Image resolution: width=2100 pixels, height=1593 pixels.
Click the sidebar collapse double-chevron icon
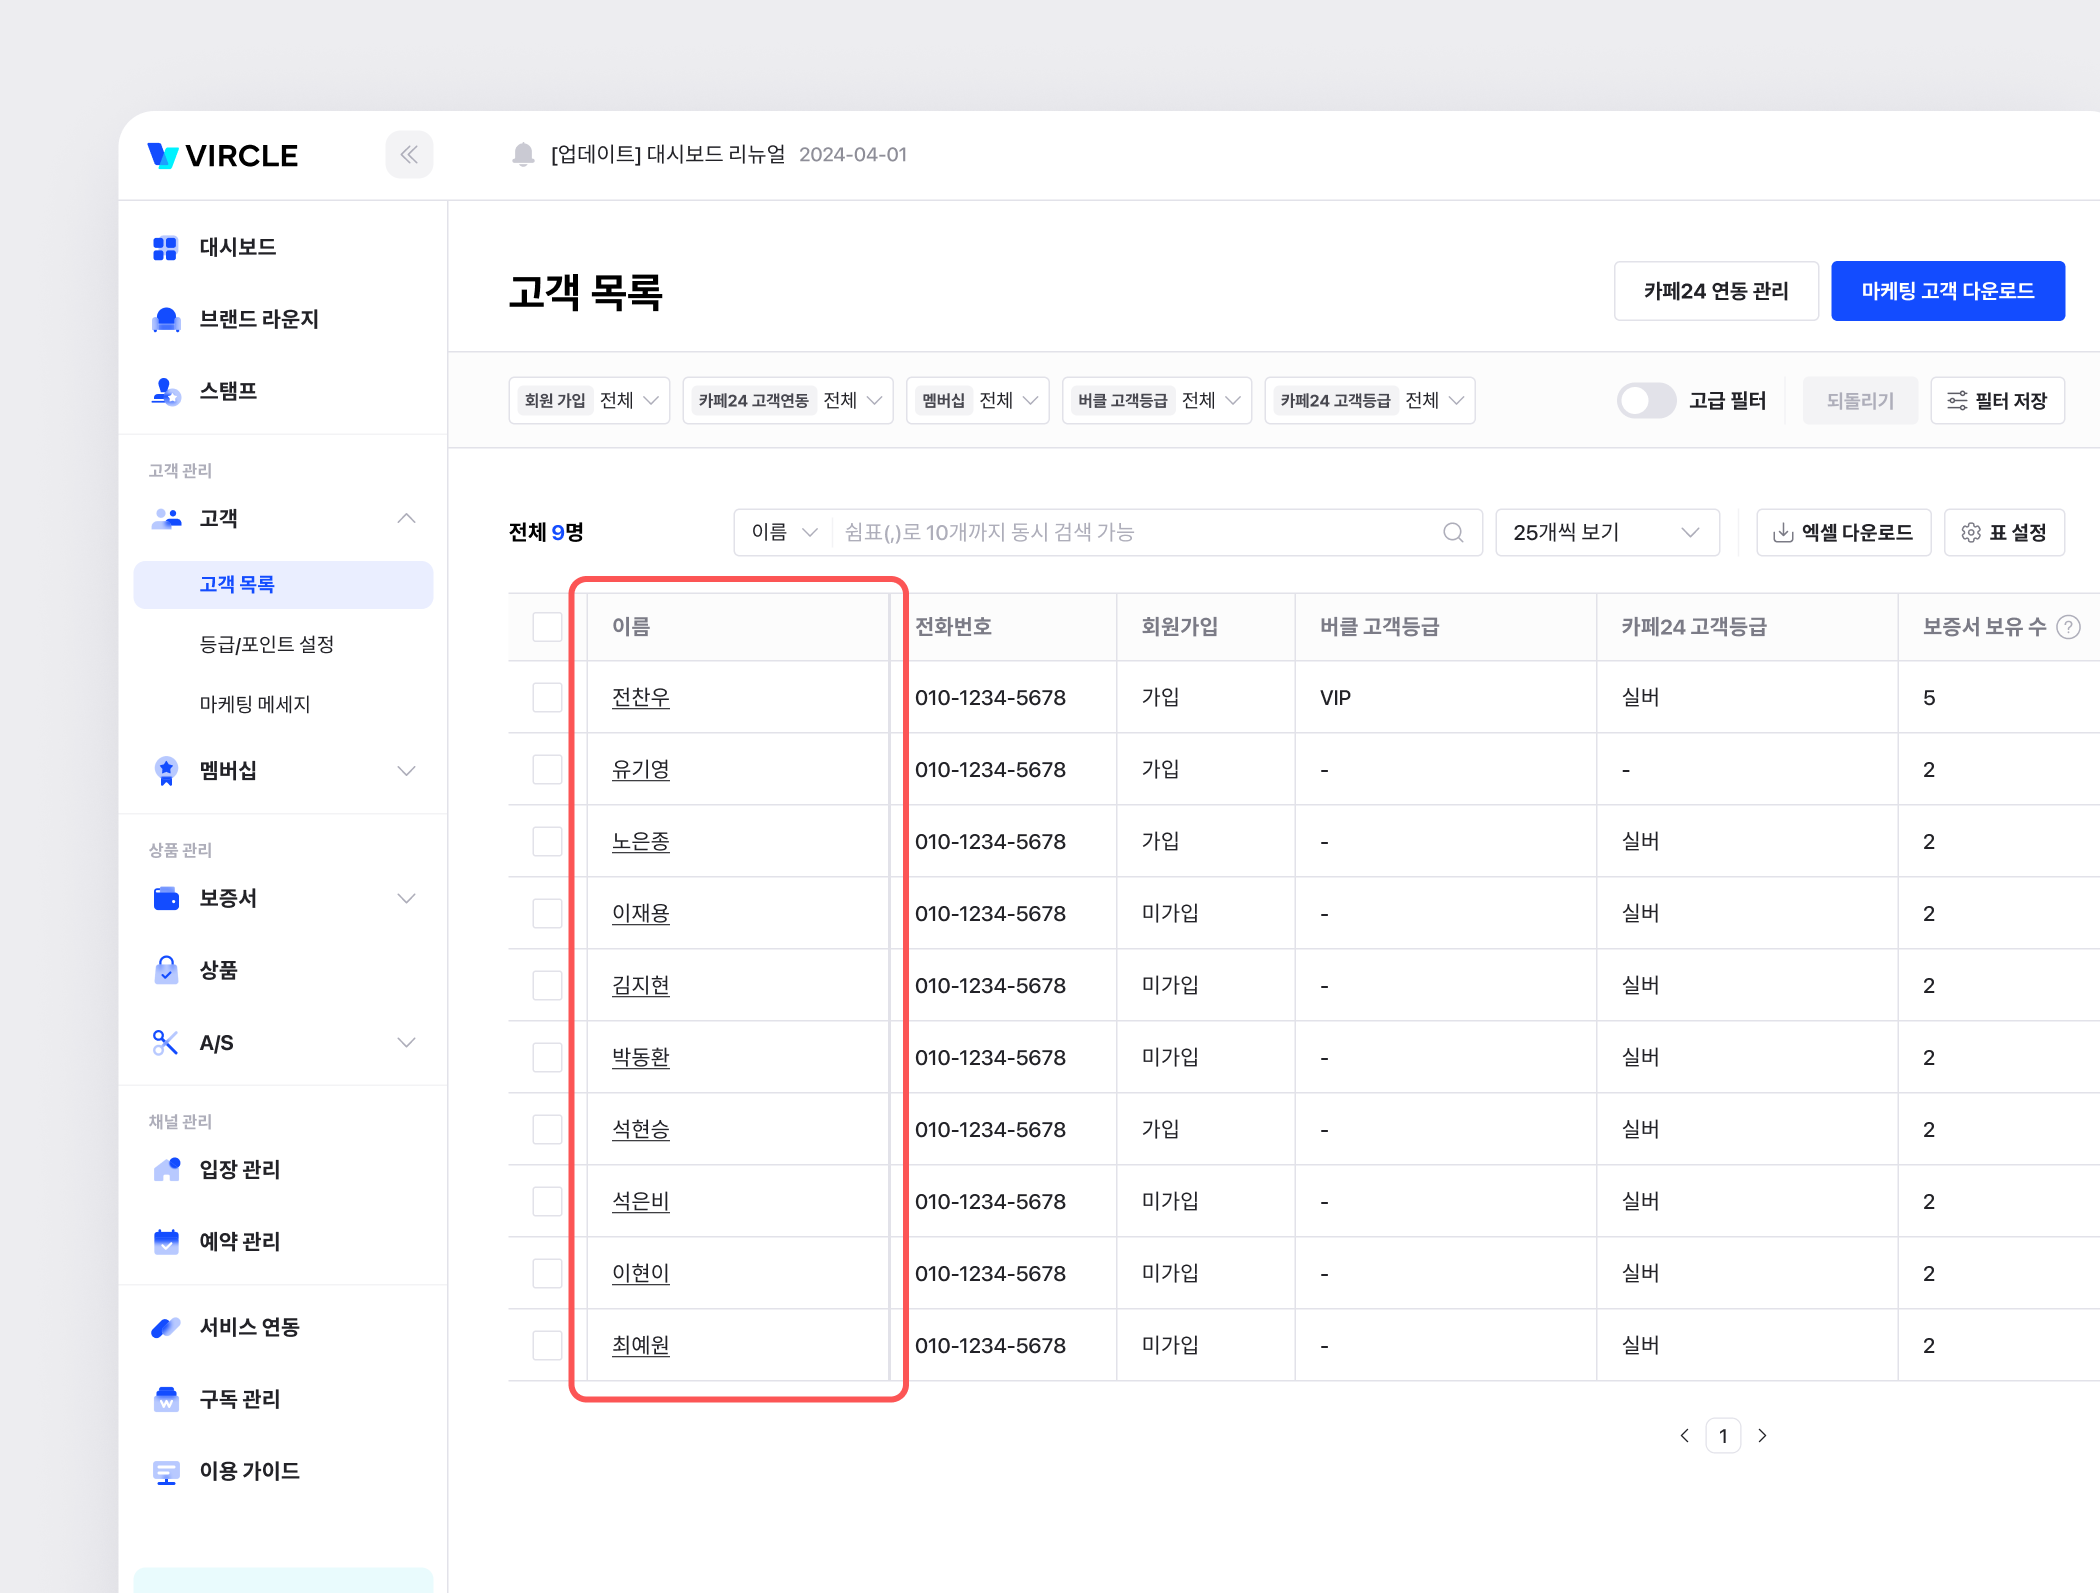coord(409,154)
